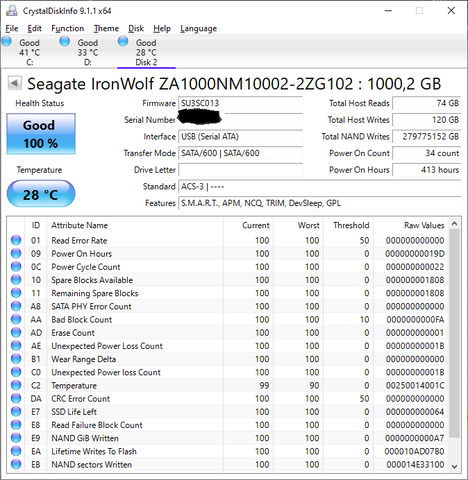The image size is (468, 480).
Task: Click status orb for NAND GiB Written
Action: coord(16,438)
